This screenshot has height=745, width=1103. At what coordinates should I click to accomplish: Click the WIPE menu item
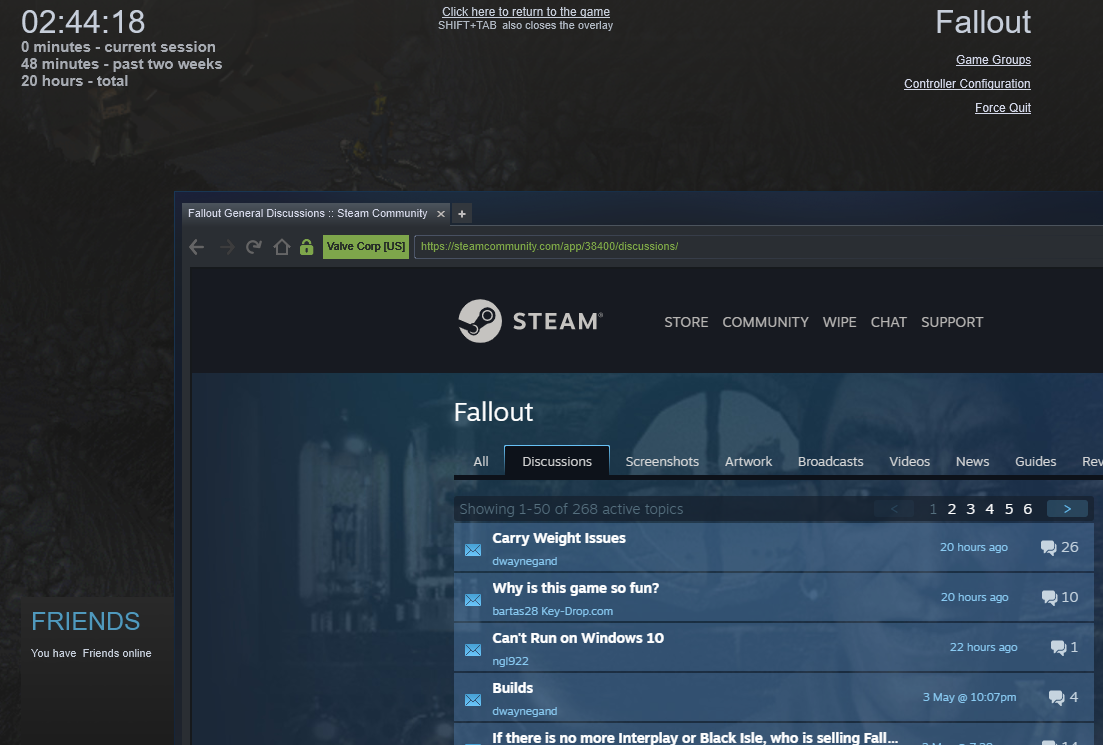click(839, 322)
